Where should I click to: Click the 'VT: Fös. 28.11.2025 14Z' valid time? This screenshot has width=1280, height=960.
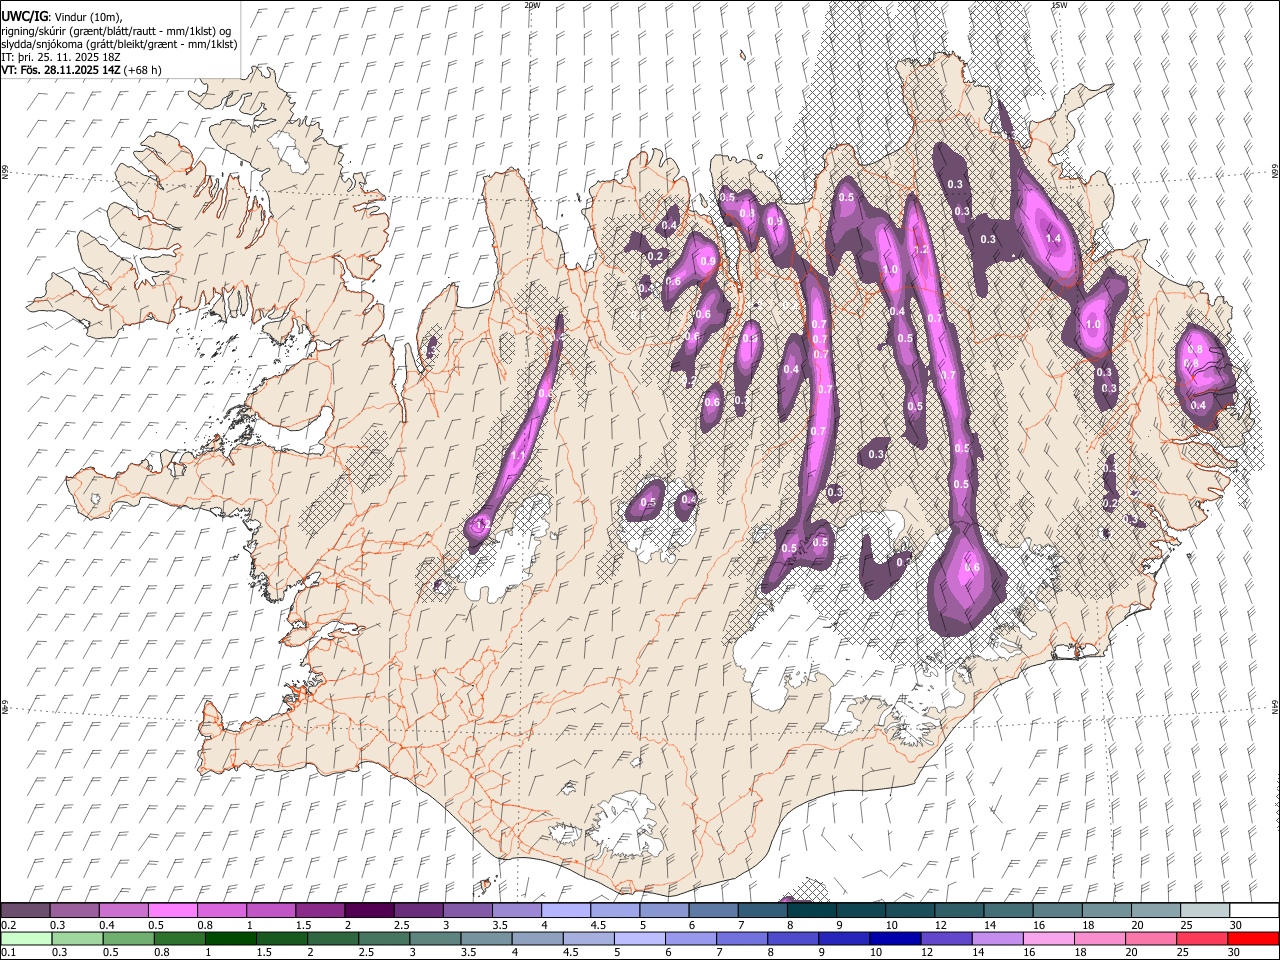click(x=61, y=70)
